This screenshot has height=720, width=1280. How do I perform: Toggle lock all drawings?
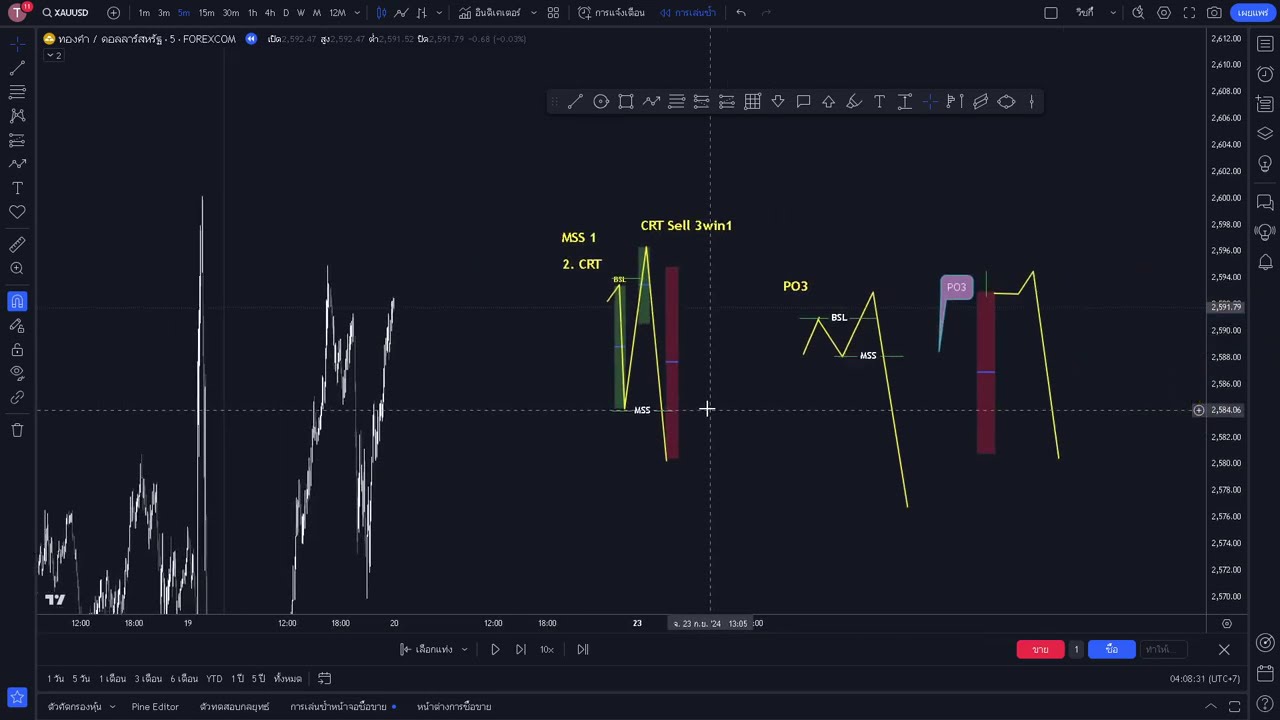click(x=17, y=350)
